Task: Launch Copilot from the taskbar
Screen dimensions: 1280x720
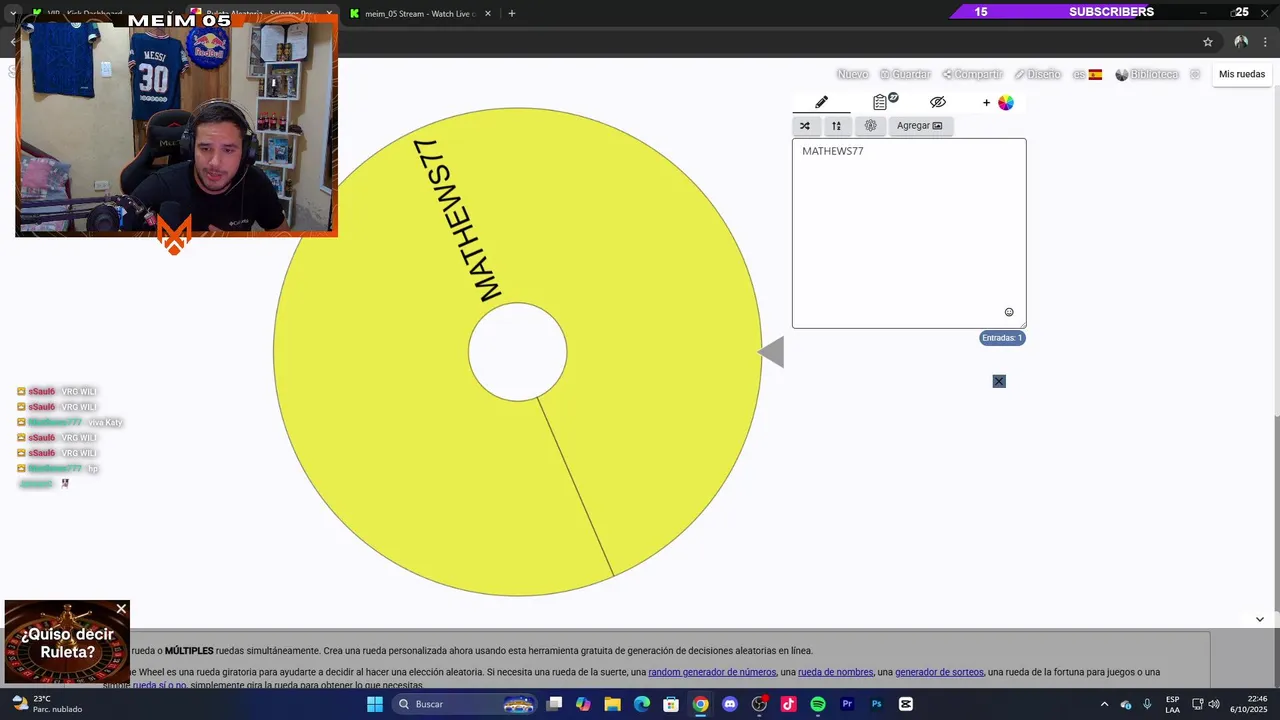Action: point(584,704)
